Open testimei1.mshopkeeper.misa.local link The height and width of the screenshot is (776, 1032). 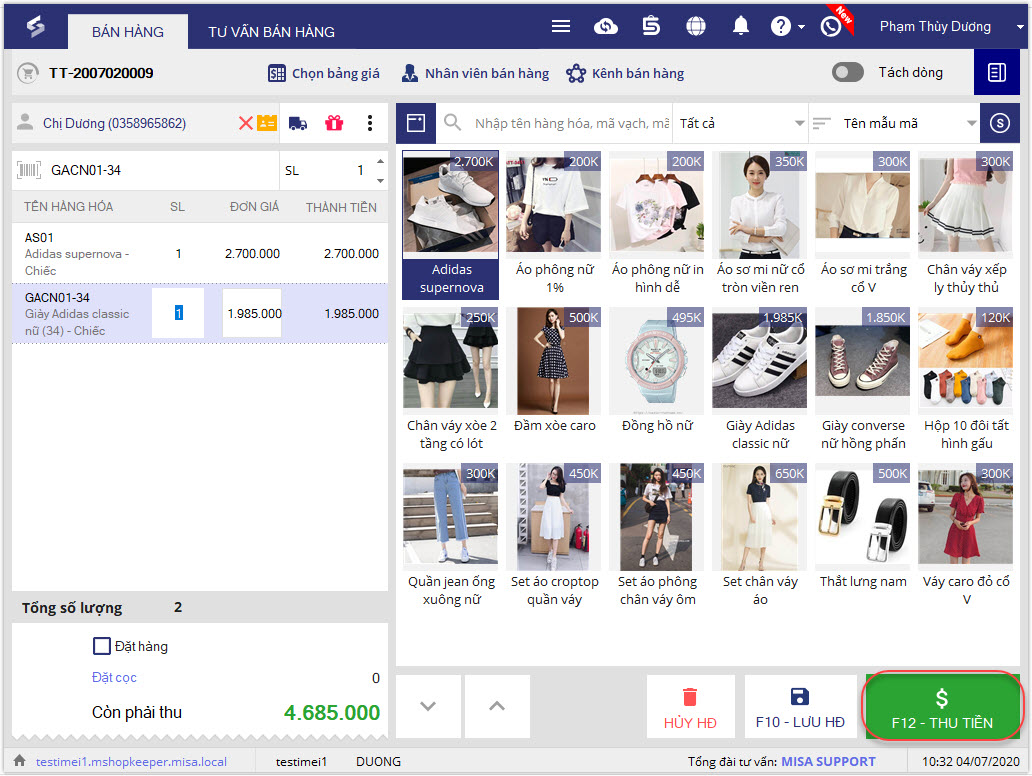coord(131,762)
